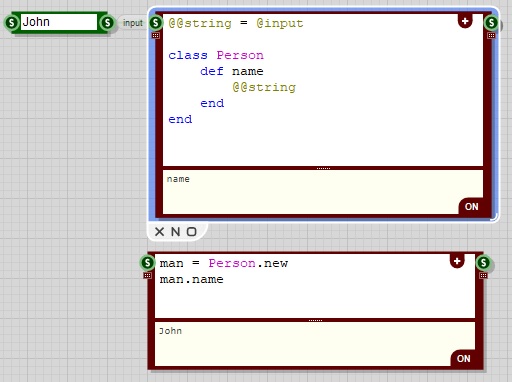Click the S input connector of Person class module
Viewport: 512px width, 382px height.
tap(156, 23)
